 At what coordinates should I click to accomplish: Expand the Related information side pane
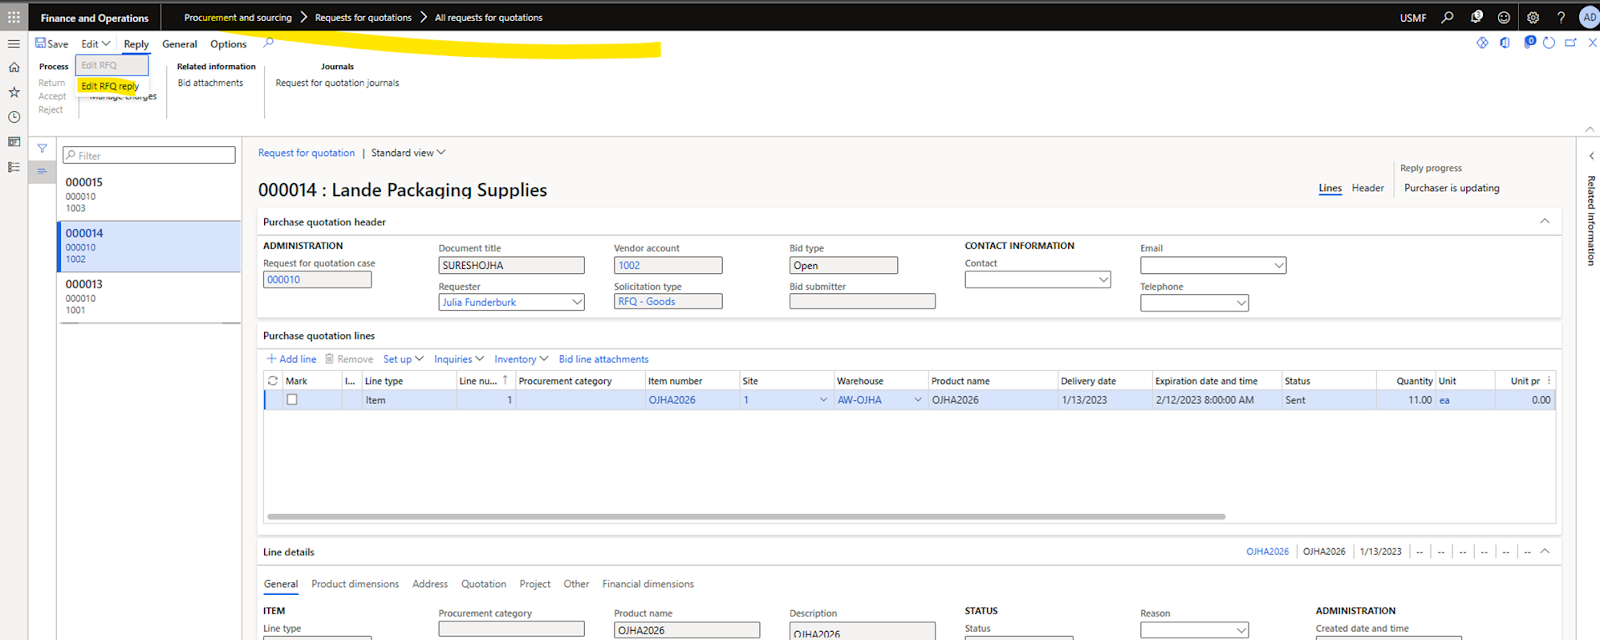tap(1591, 156)
